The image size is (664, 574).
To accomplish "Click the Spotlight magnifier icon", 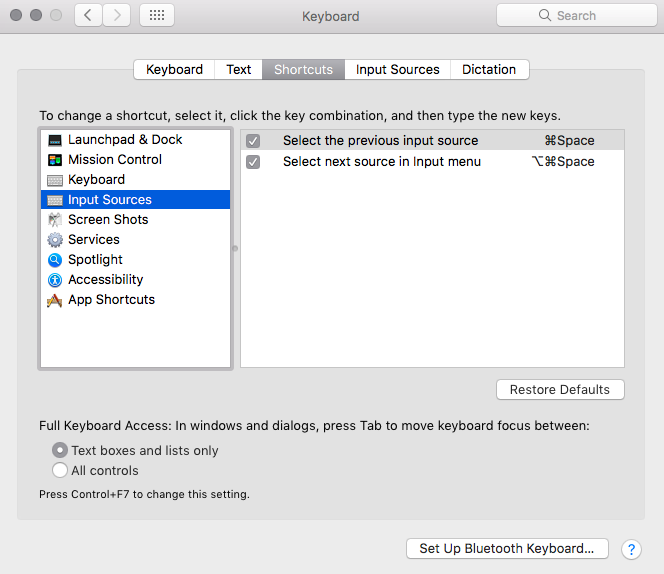I will pos(55,260).
